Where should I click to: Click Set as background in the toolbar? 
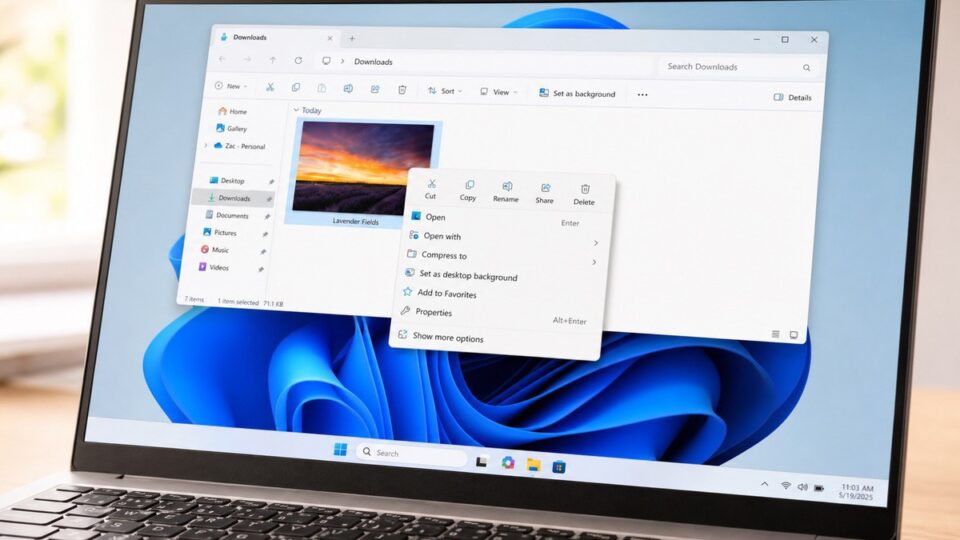click(x=577, y=94)
